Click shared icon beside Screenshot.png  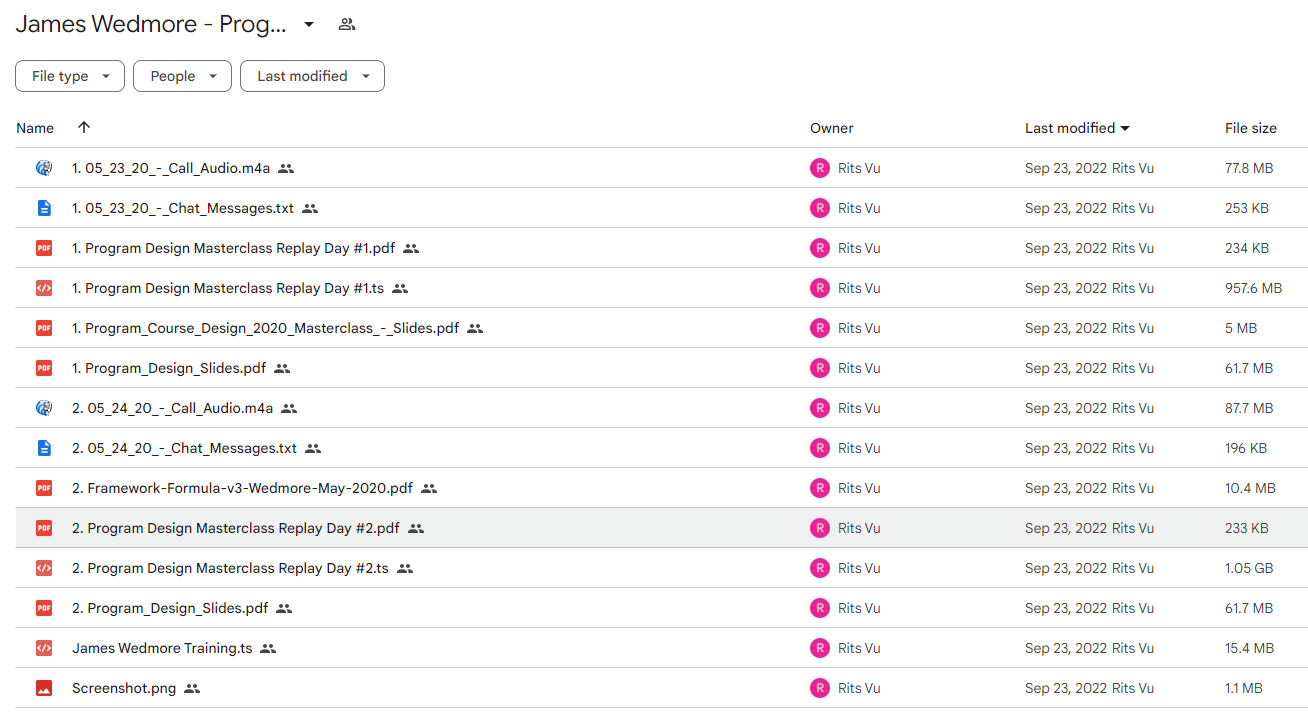(x=192, y=688)
